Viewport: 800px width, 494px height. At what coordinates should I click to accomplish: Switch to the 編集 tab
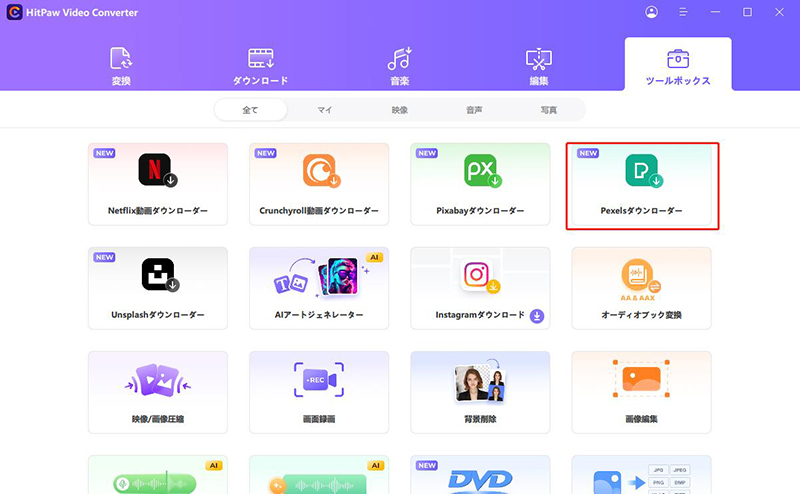point(539,65)
